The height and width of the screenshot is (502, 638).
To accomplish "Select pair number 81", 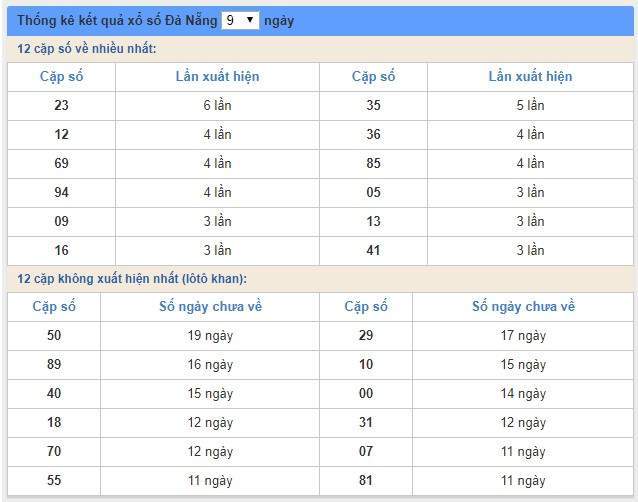I will pyautogui.click(x=366, y=481).
